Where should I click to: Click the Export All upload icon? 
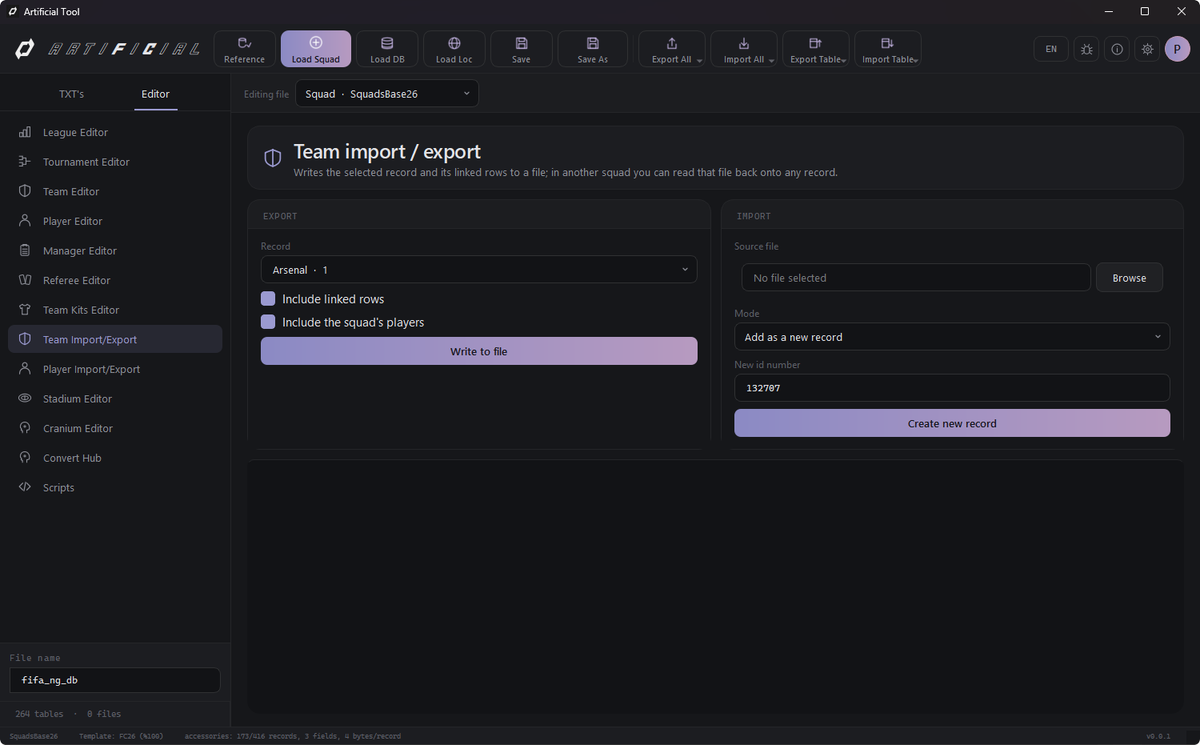pyautogui.click(x=671, y=43)
